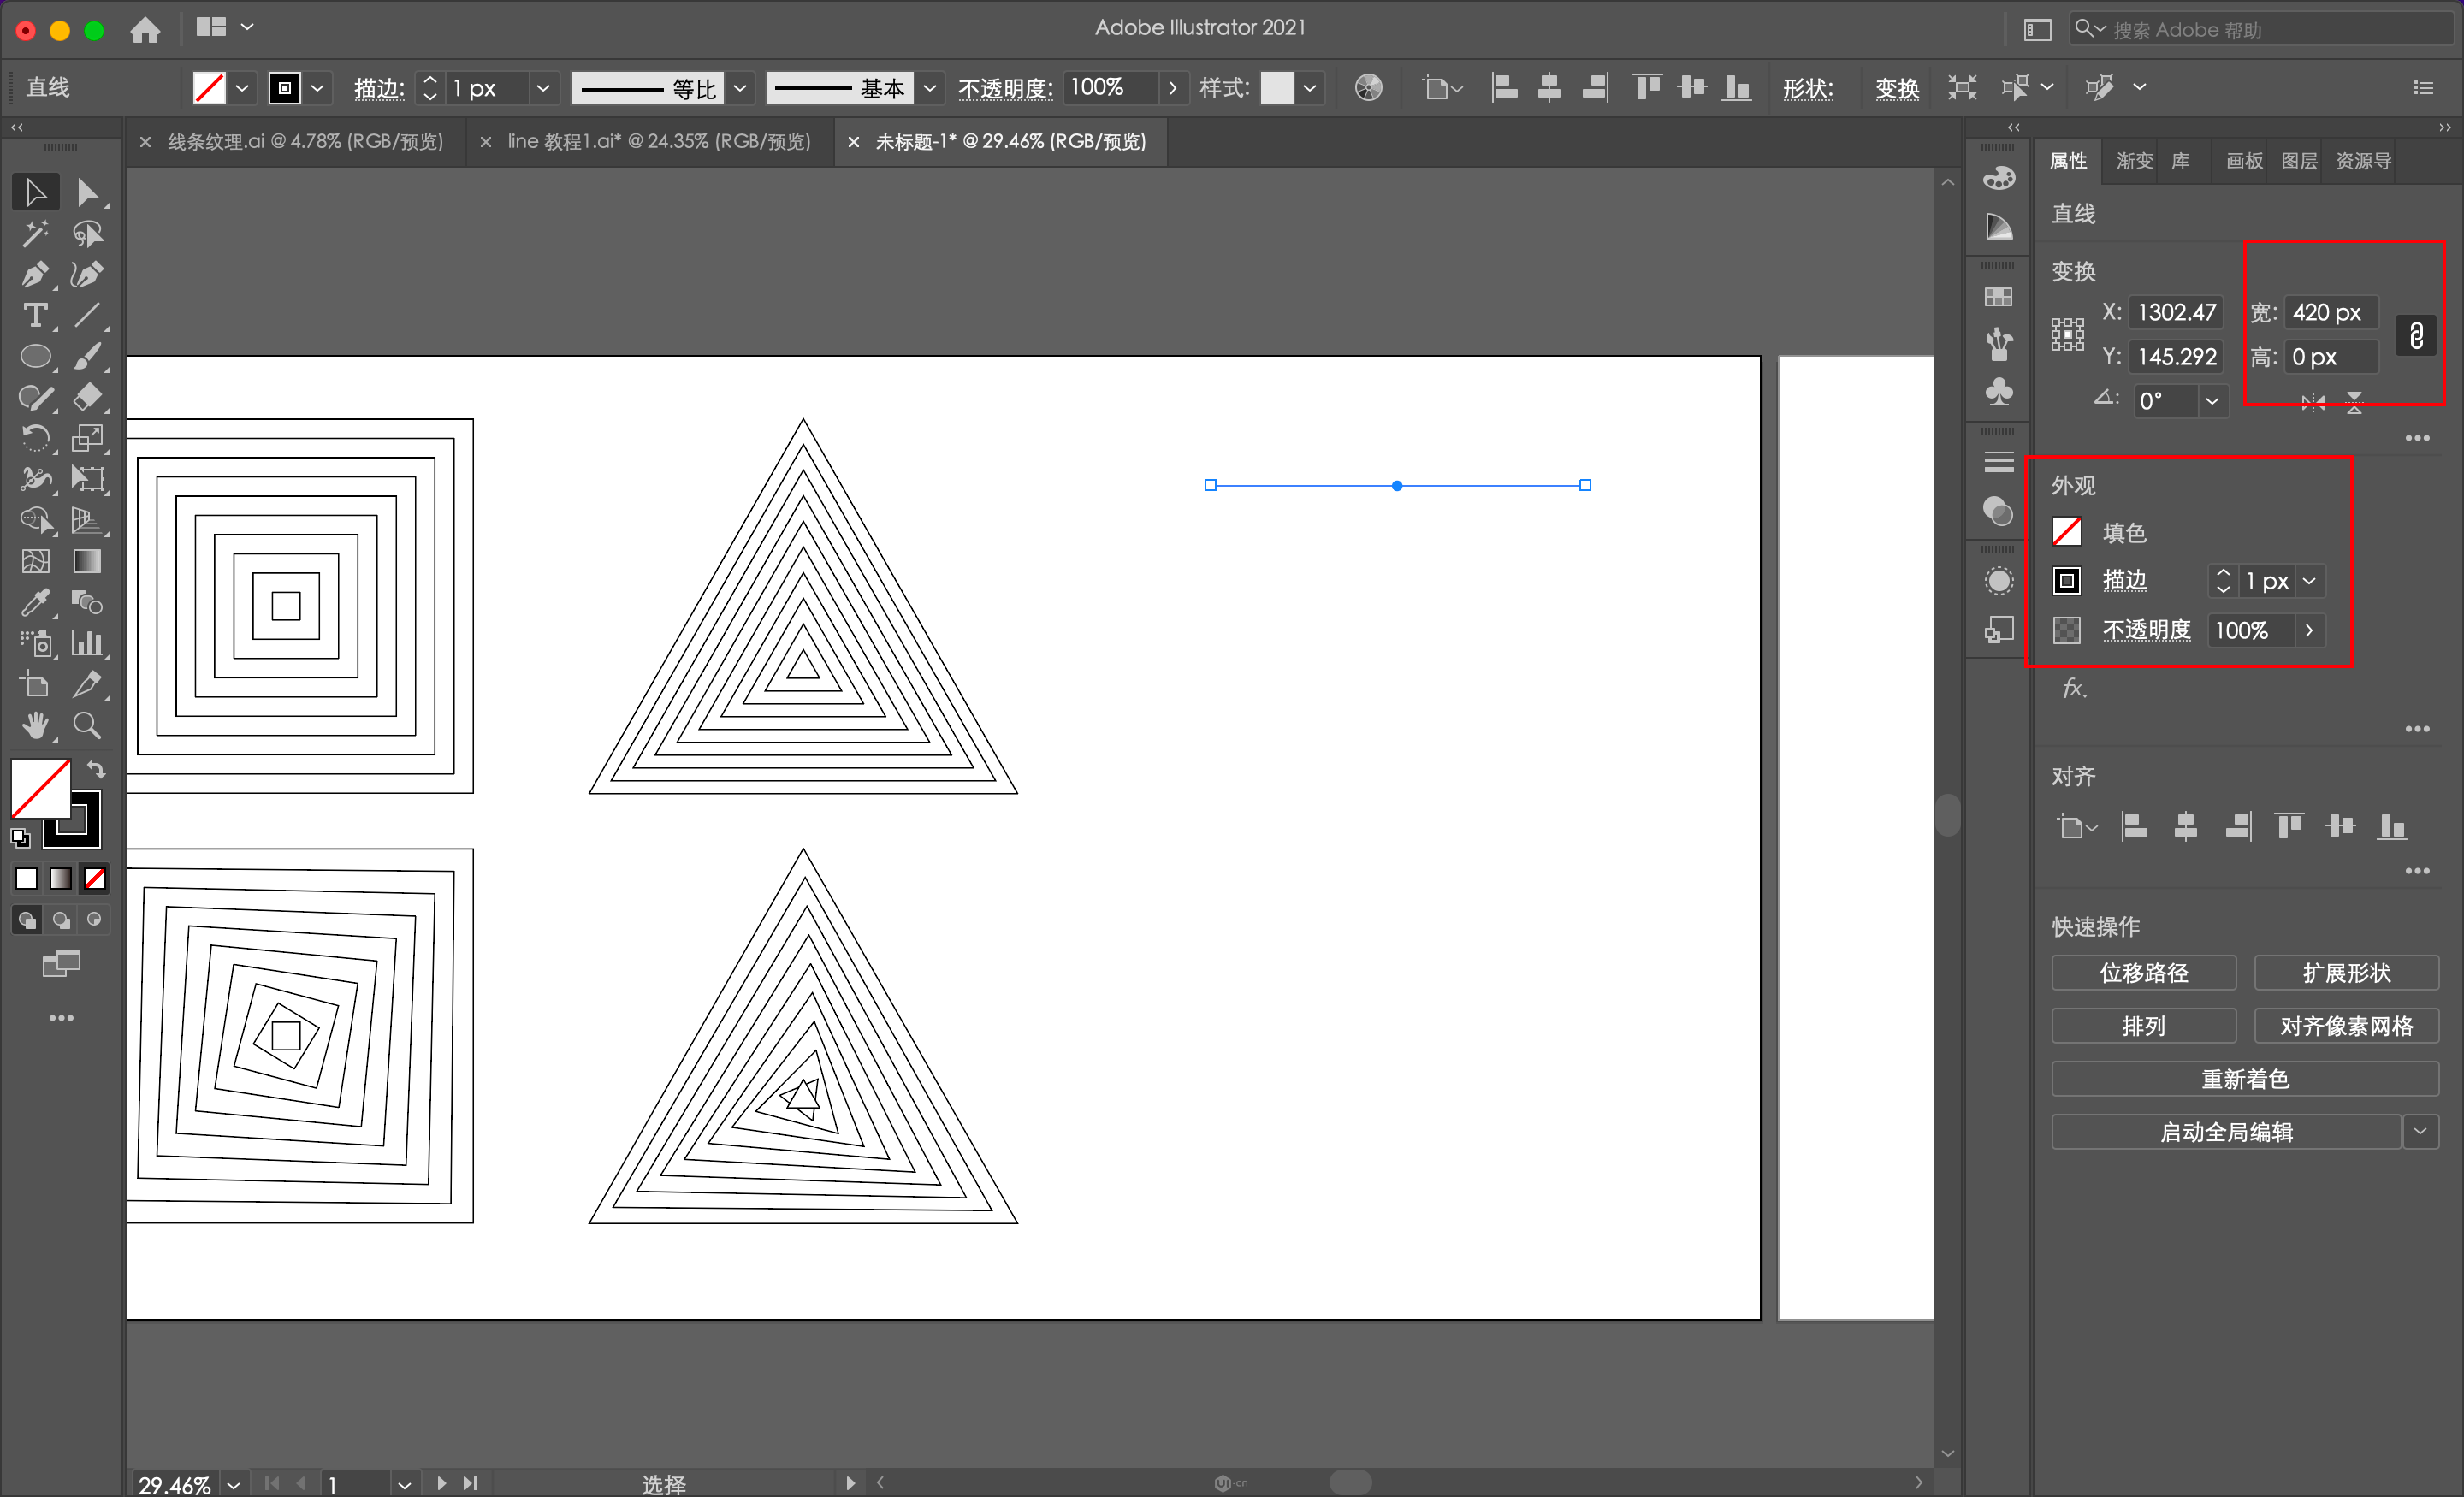Select the Line Segment tool
The width and height of the screenshot is (2464, 1497).
[88, 315]
